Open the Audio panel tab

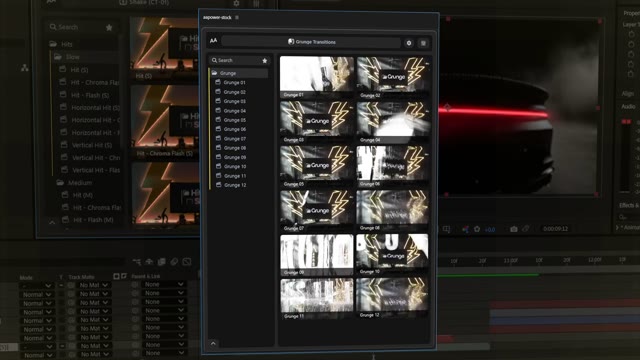pos(628,107)
